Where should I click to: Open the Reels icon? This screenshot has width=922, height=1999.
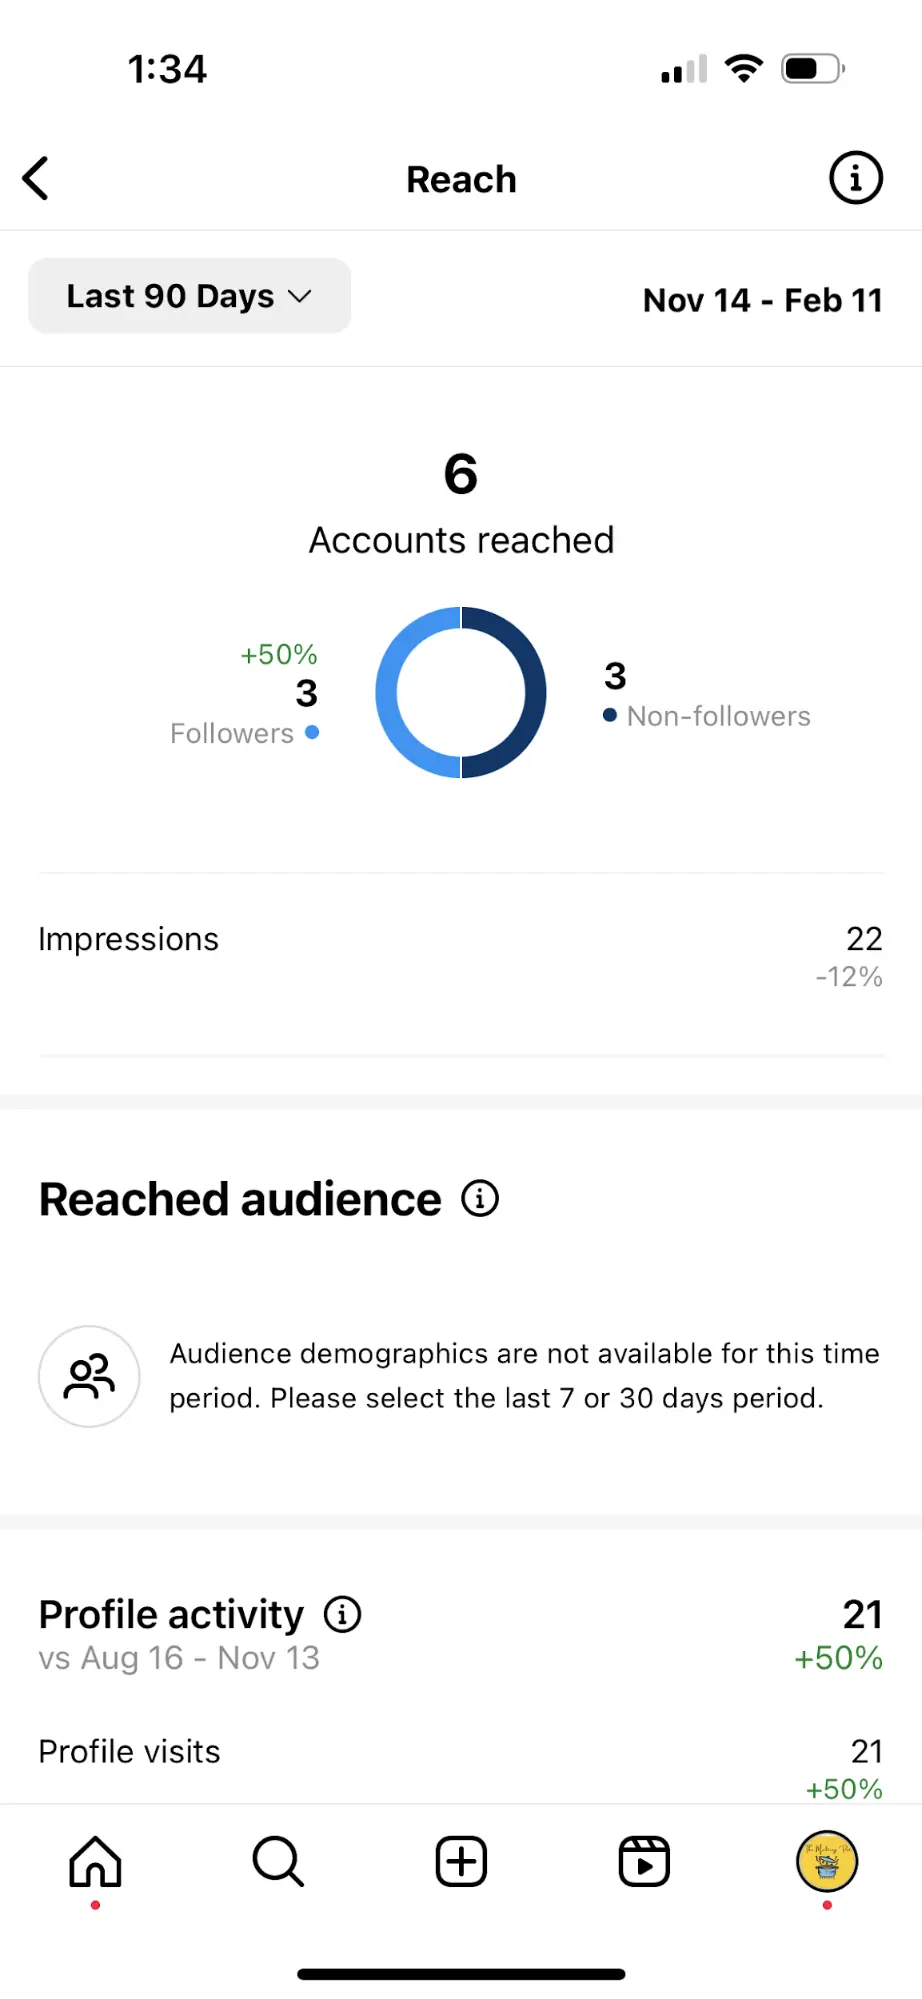point(644,1861)
